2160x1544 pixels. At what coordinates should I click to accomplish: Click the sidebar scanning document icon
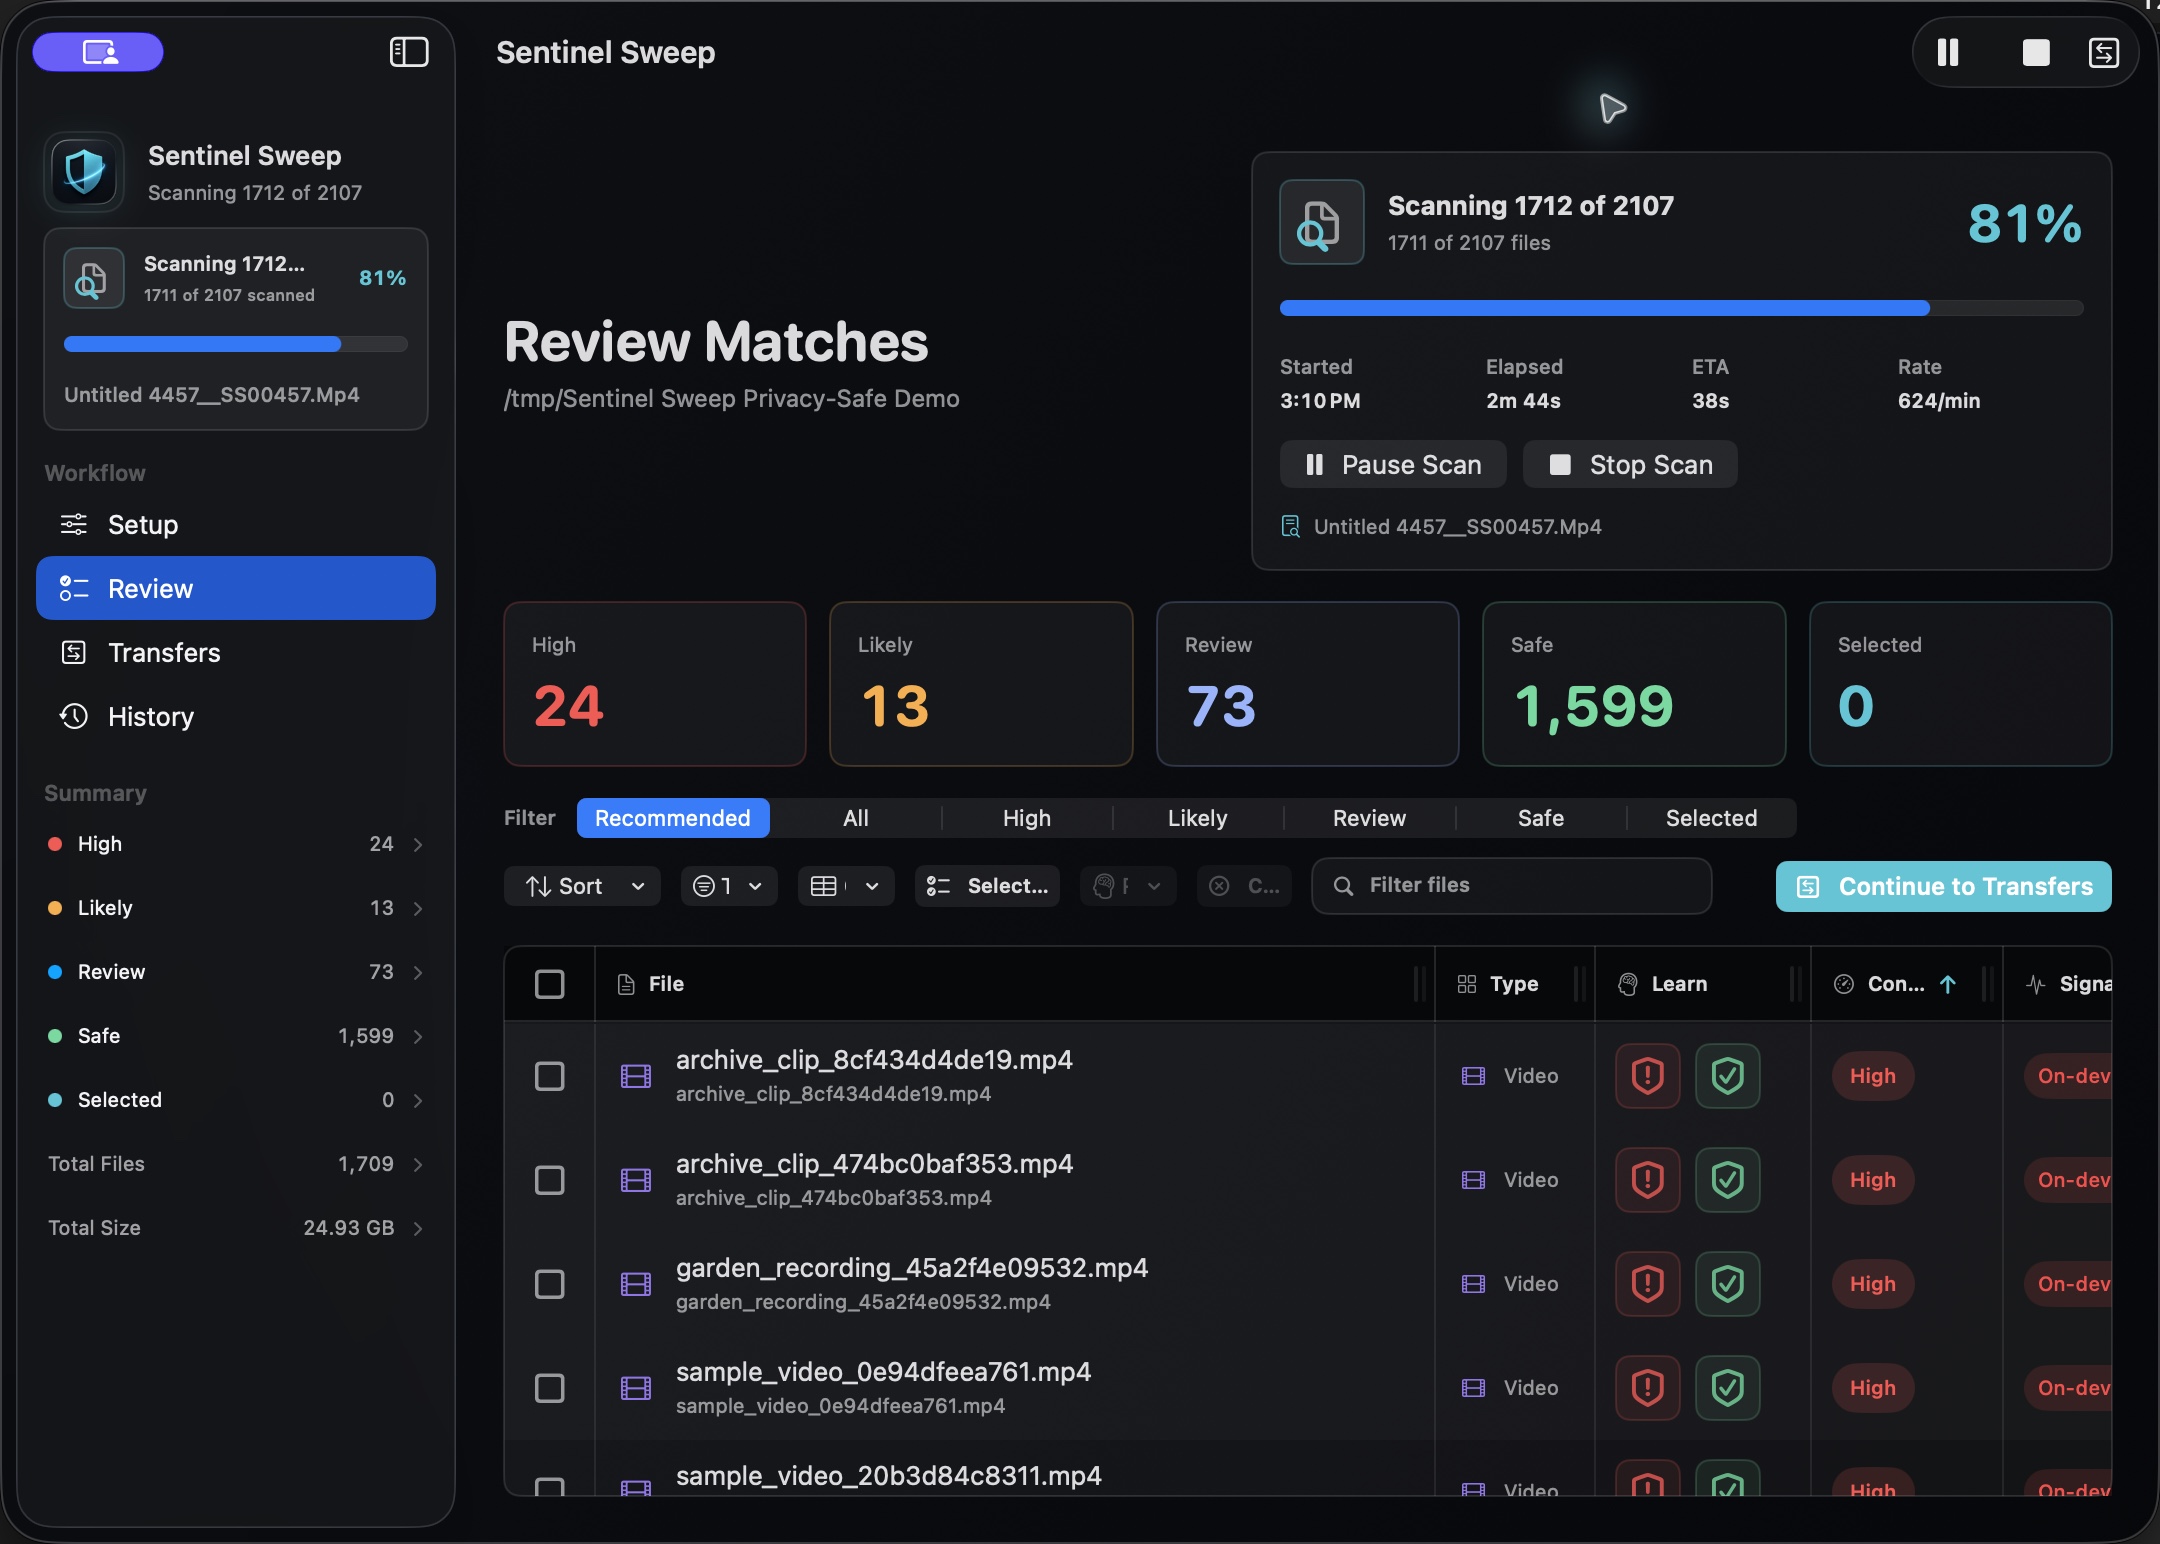click(x=93, y=278)
